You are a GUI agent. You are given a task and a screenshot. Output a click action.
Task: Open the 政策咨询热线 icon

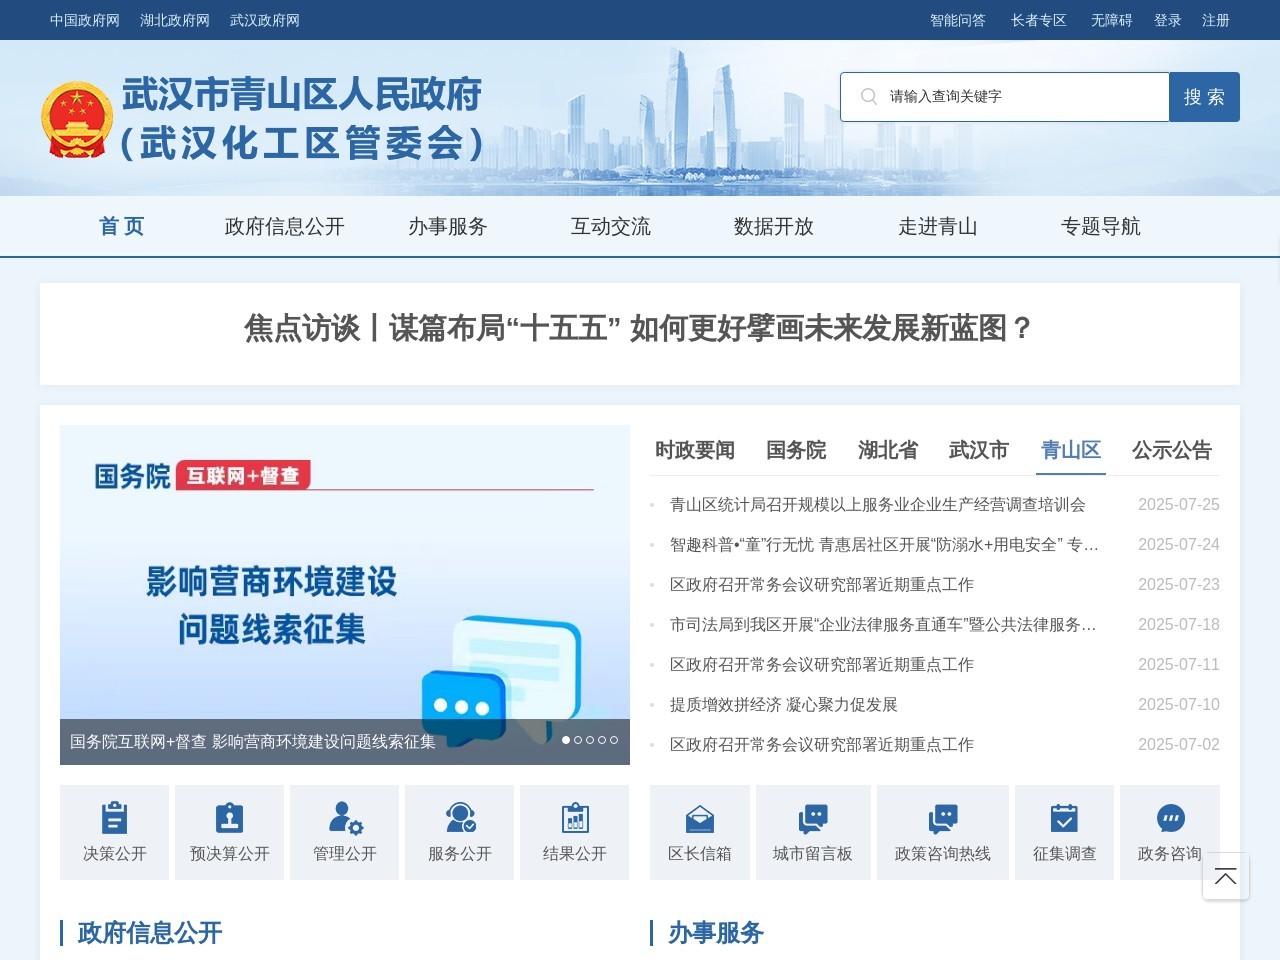pyautogui.click(x=943, y=819)
